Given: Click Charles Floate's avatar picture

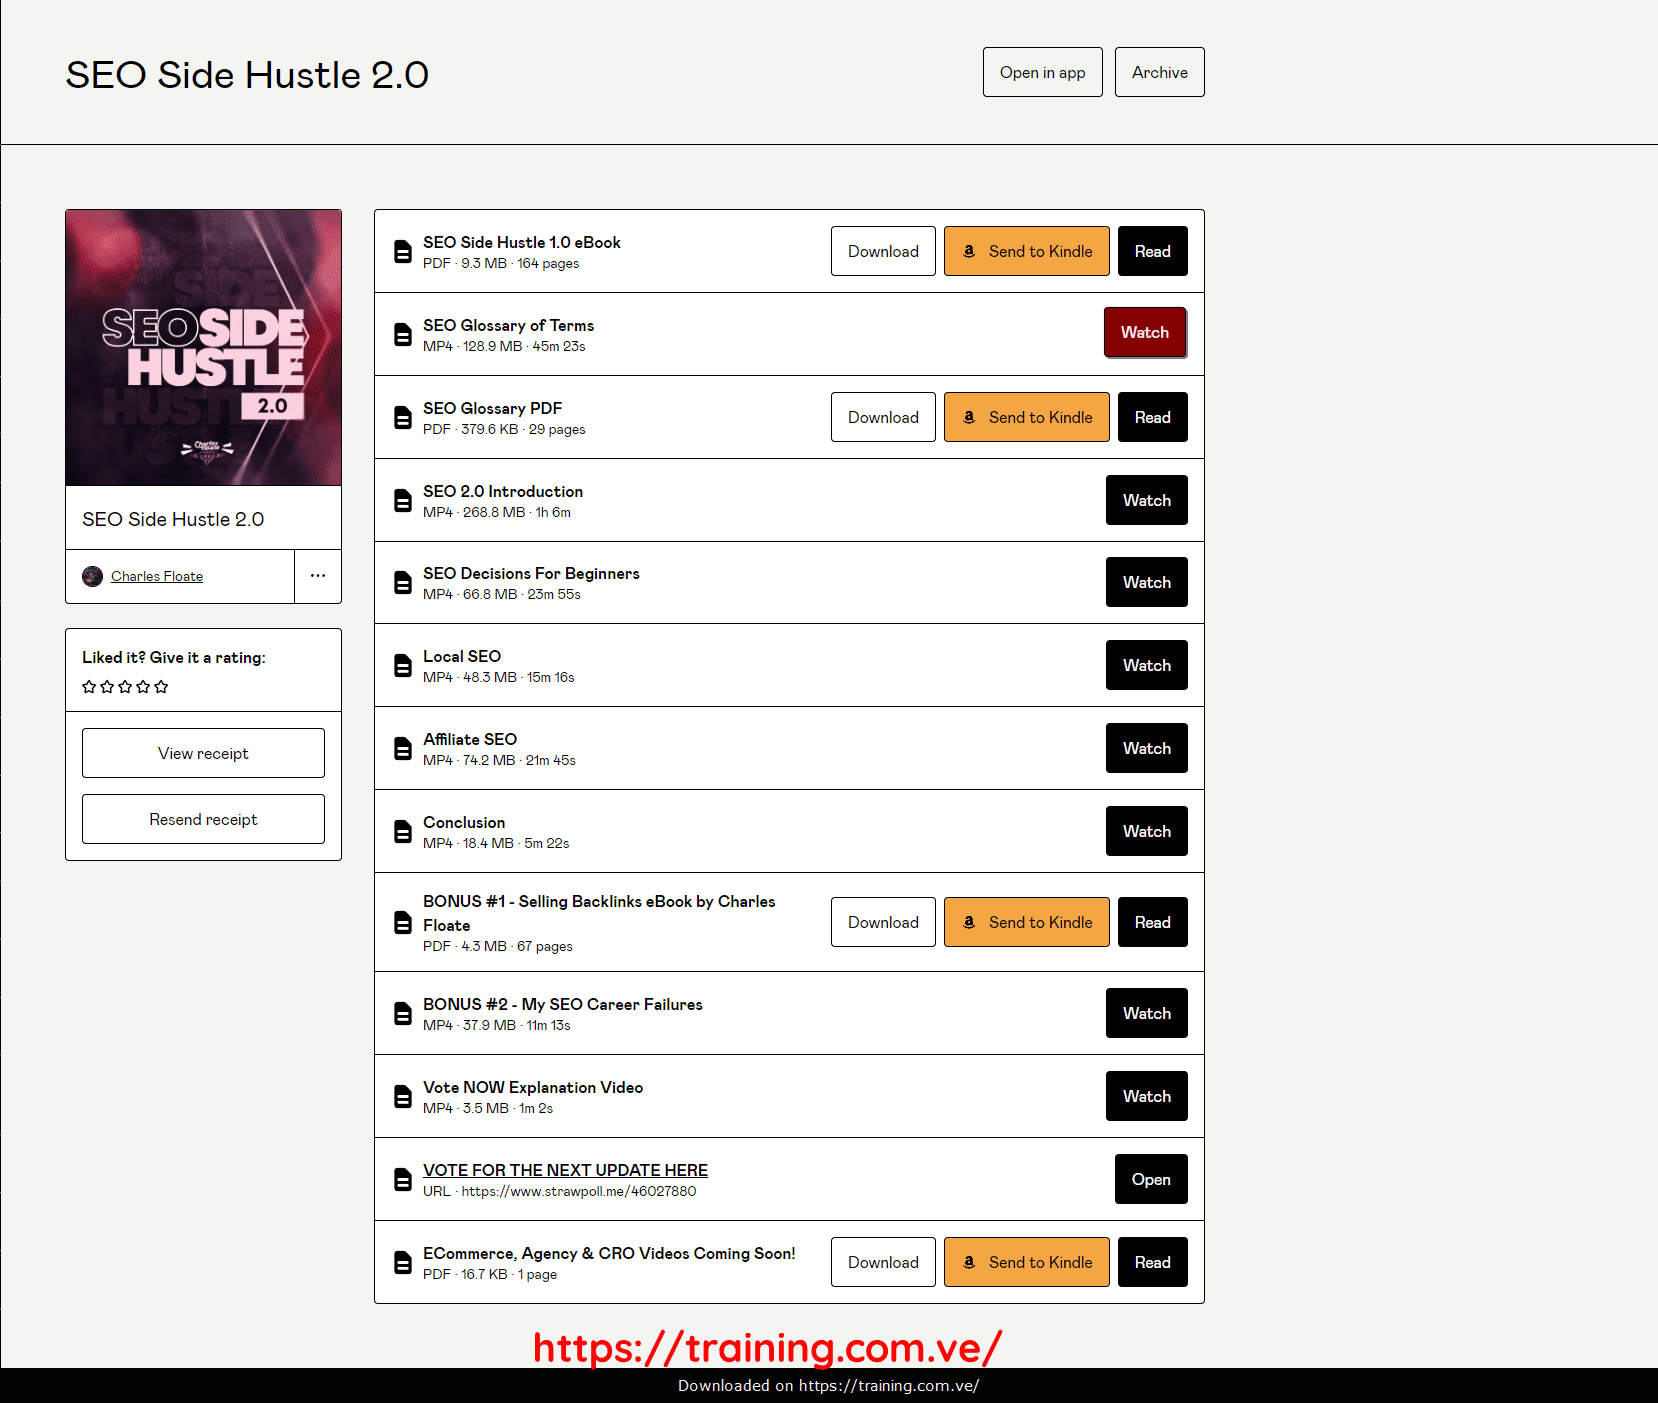Looking at the screenshot, I should pos(92,576).
